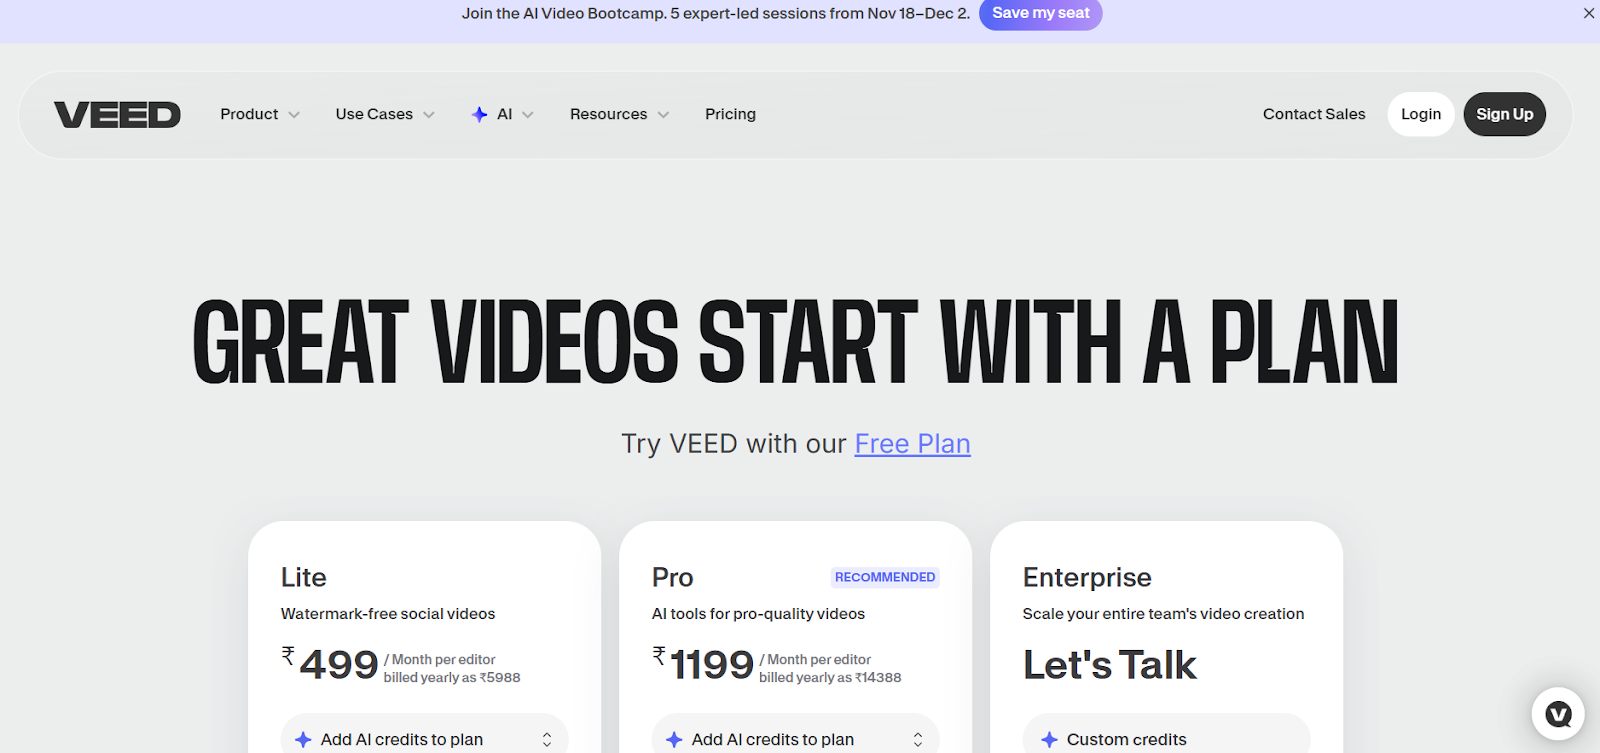Image resolution: width=1600 pixels, height=753 pixels.
Task: Close the AI Video Bootcamp banner
Action: 1589,13
